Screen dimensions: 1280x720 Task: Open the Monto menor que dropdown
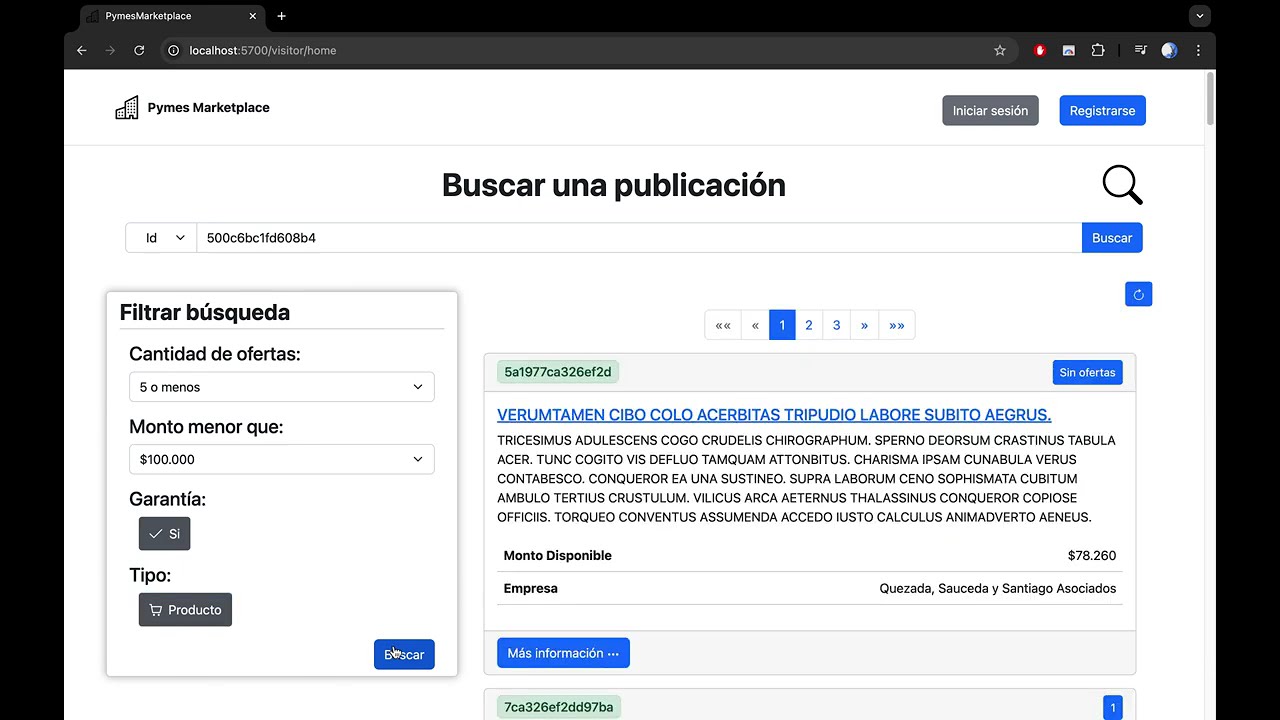click(x=282, y=460)
